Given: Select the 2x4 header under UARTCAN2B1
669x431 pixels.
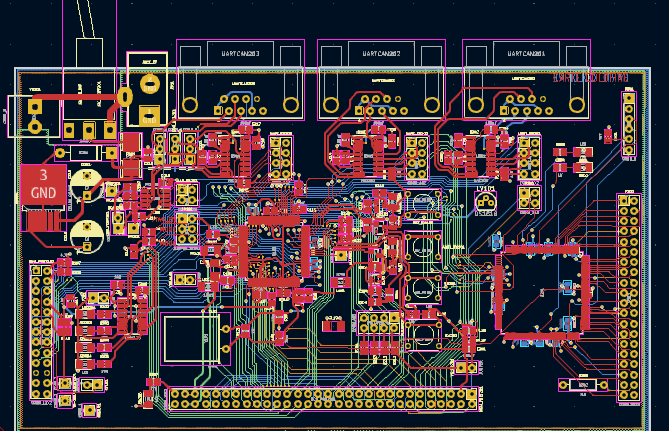Looking at the screenshot, I should tap(529, 158).
